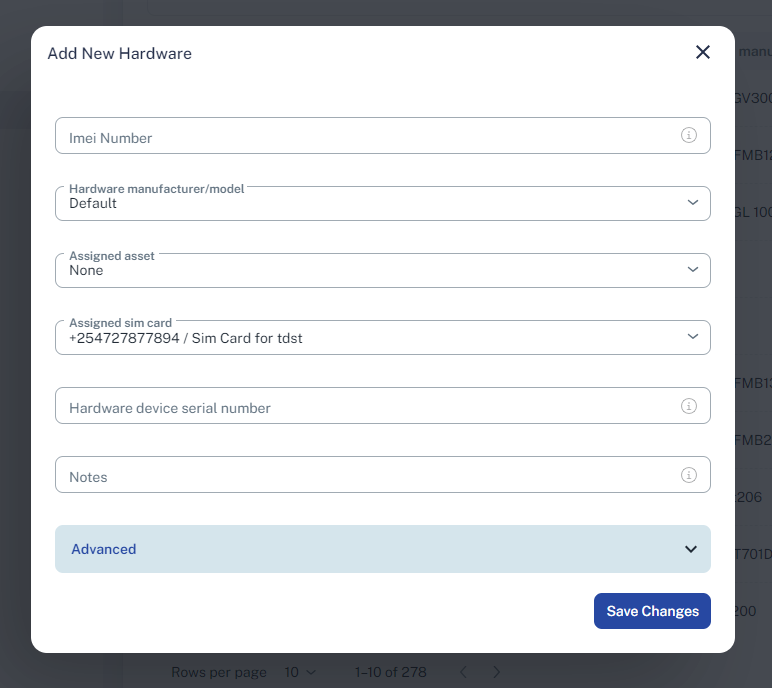Screen dimensions: 772x688
Task: Expand the Advanced section
Action: point(383,549)
